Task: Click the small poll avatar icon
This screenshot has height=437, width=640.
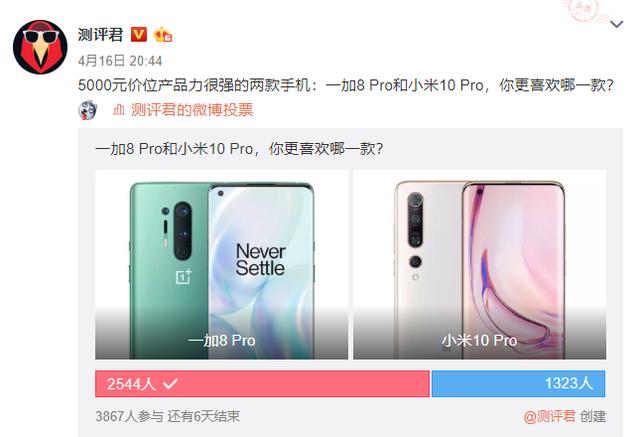Action: tap(87, 110)
